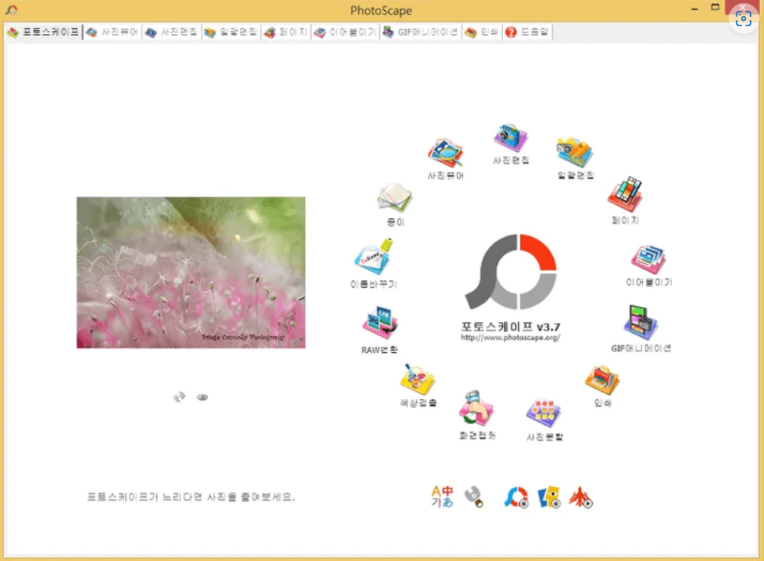Open the 이어붙이기 (Combine) circle icon
Viewport: 764px width, 561px height.
pos(649,259)
